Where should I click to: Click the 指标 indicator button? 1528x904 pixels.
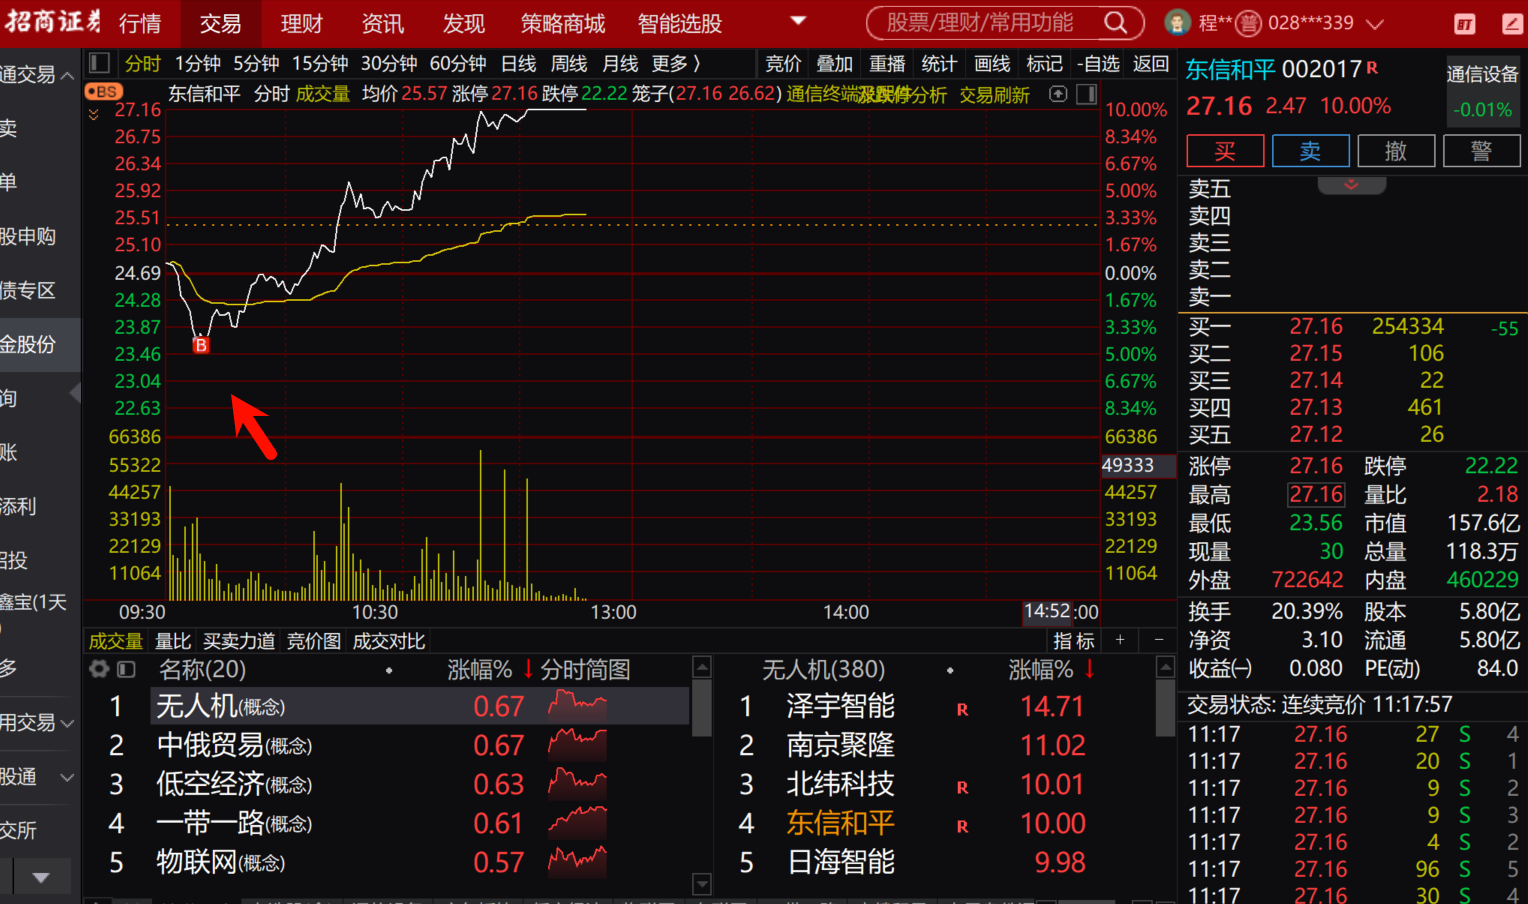[x=1074, y=641]
